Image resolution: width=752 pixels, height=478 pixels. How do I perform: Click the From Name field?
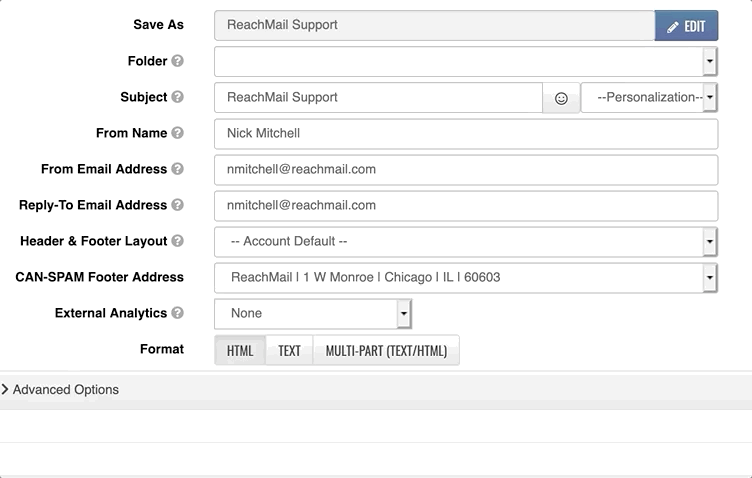pos(466,134)
